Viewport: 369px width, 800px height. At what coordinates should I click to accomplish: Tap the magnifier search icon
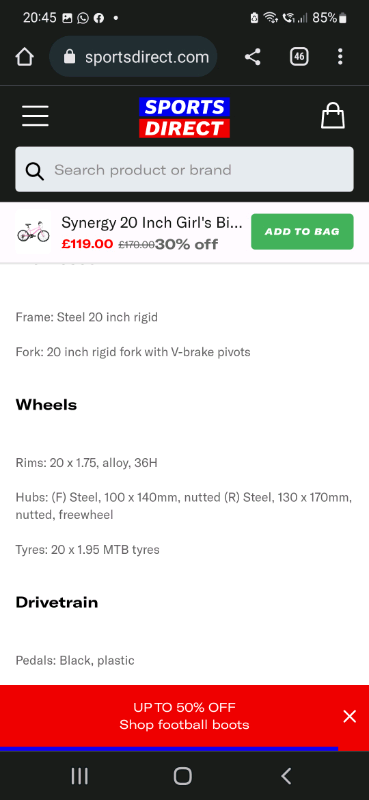[x=34, y=170]
